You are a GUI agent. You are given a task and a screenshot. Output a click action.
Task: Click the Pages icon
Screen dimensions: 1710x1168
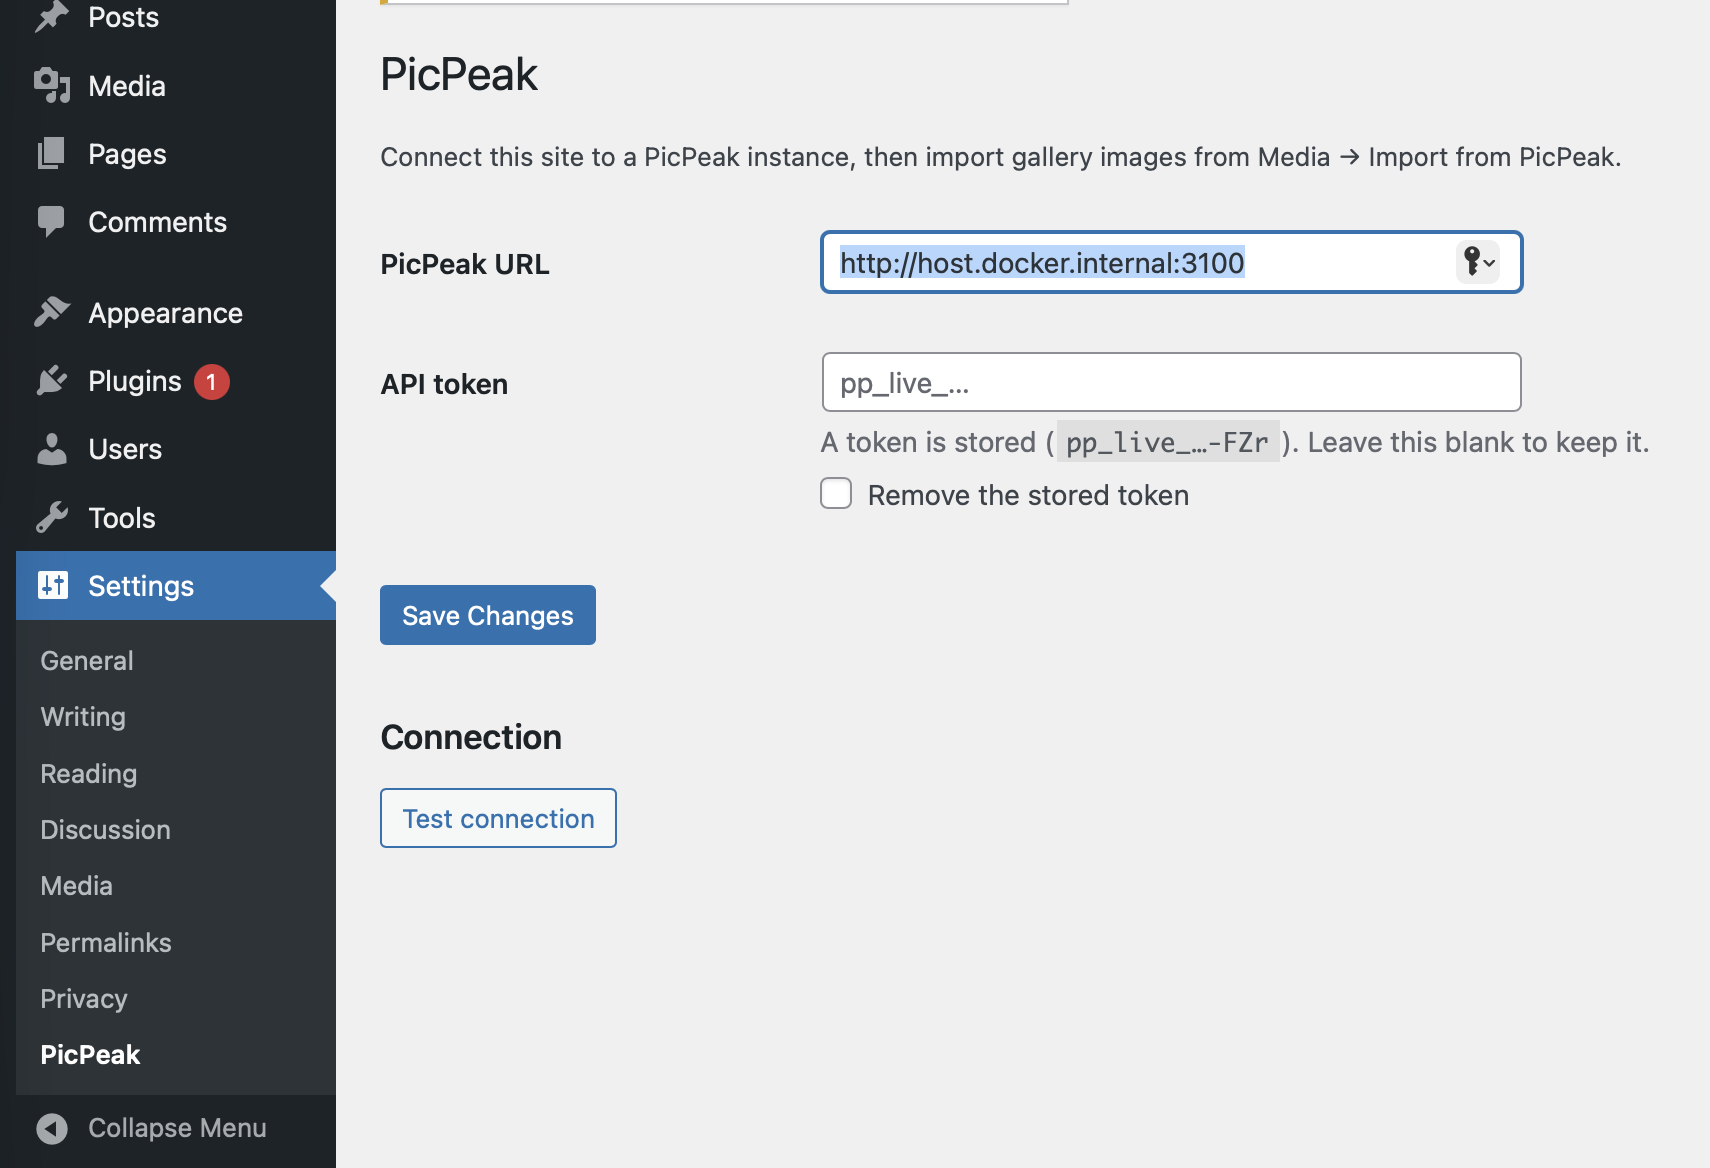tap(52, 154)
